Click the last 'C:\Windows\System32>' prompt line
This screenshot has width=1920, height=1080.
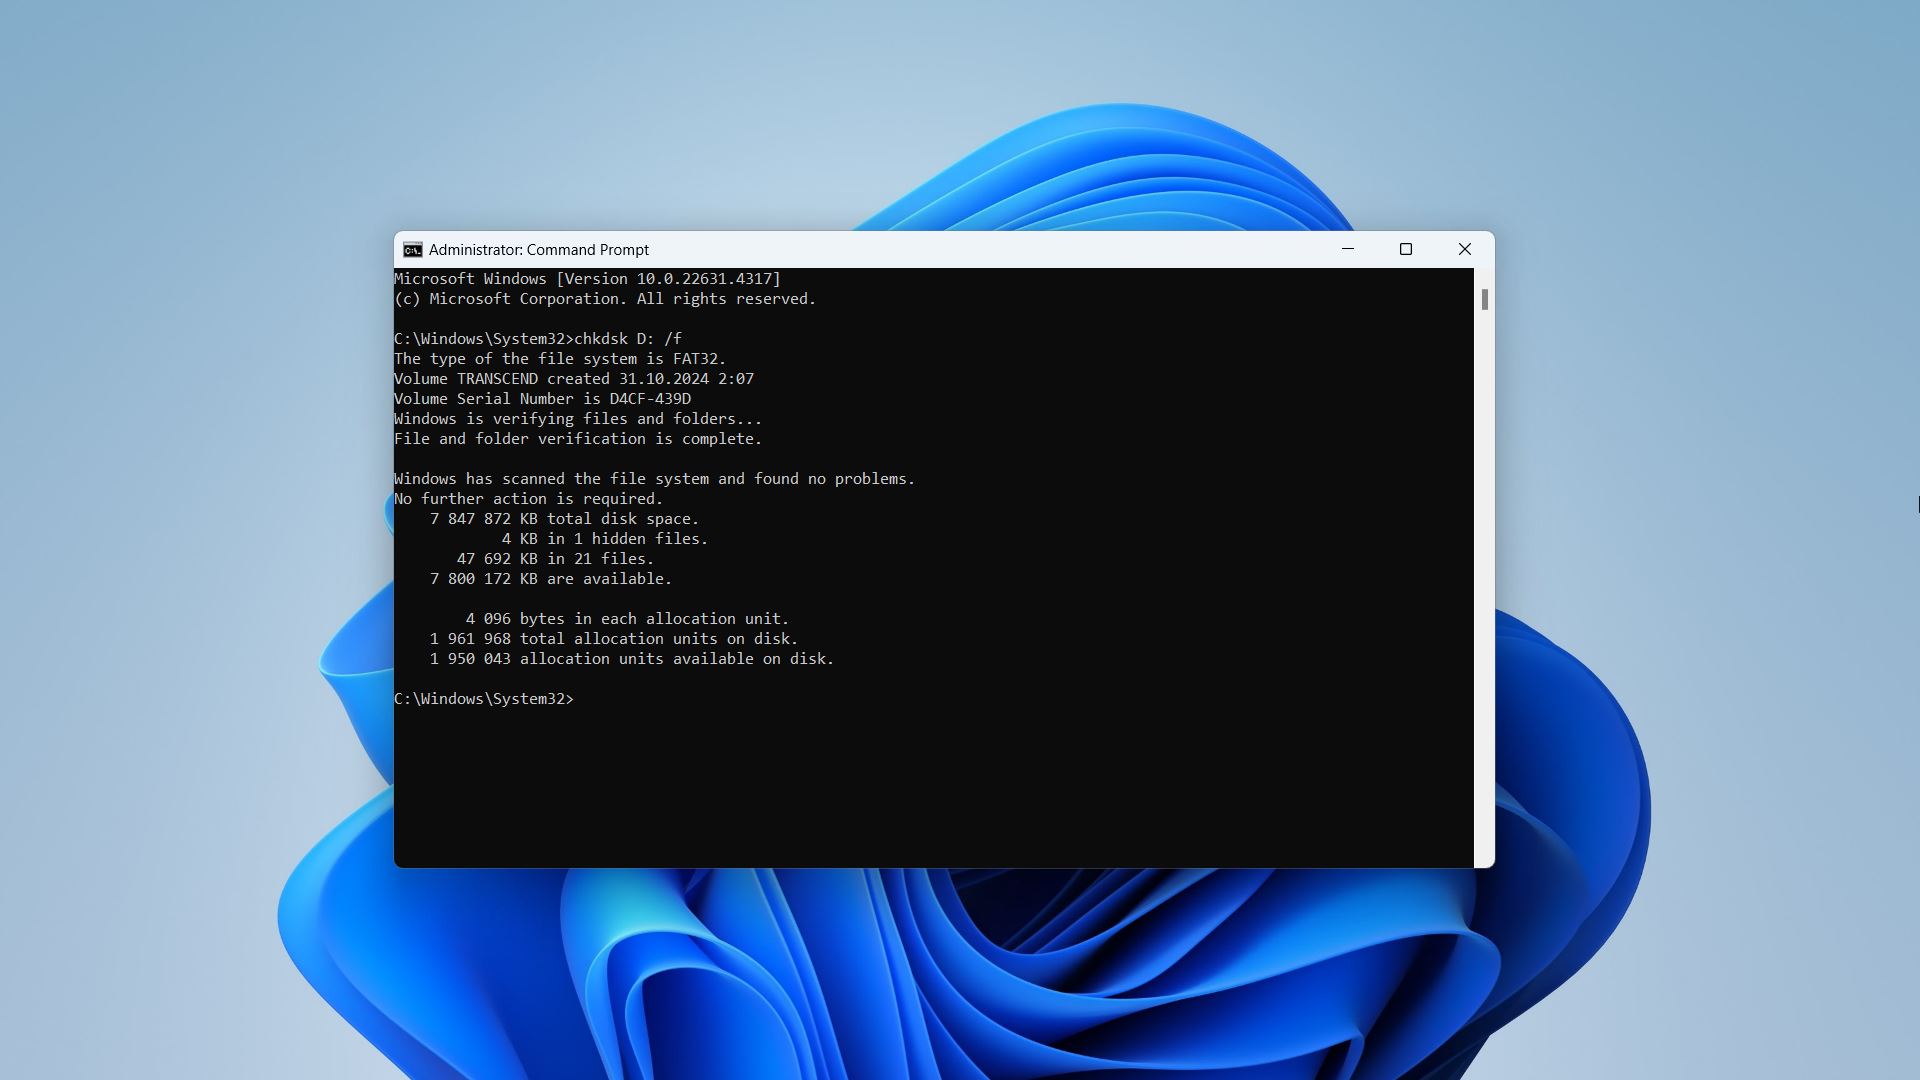click(484, 699)
